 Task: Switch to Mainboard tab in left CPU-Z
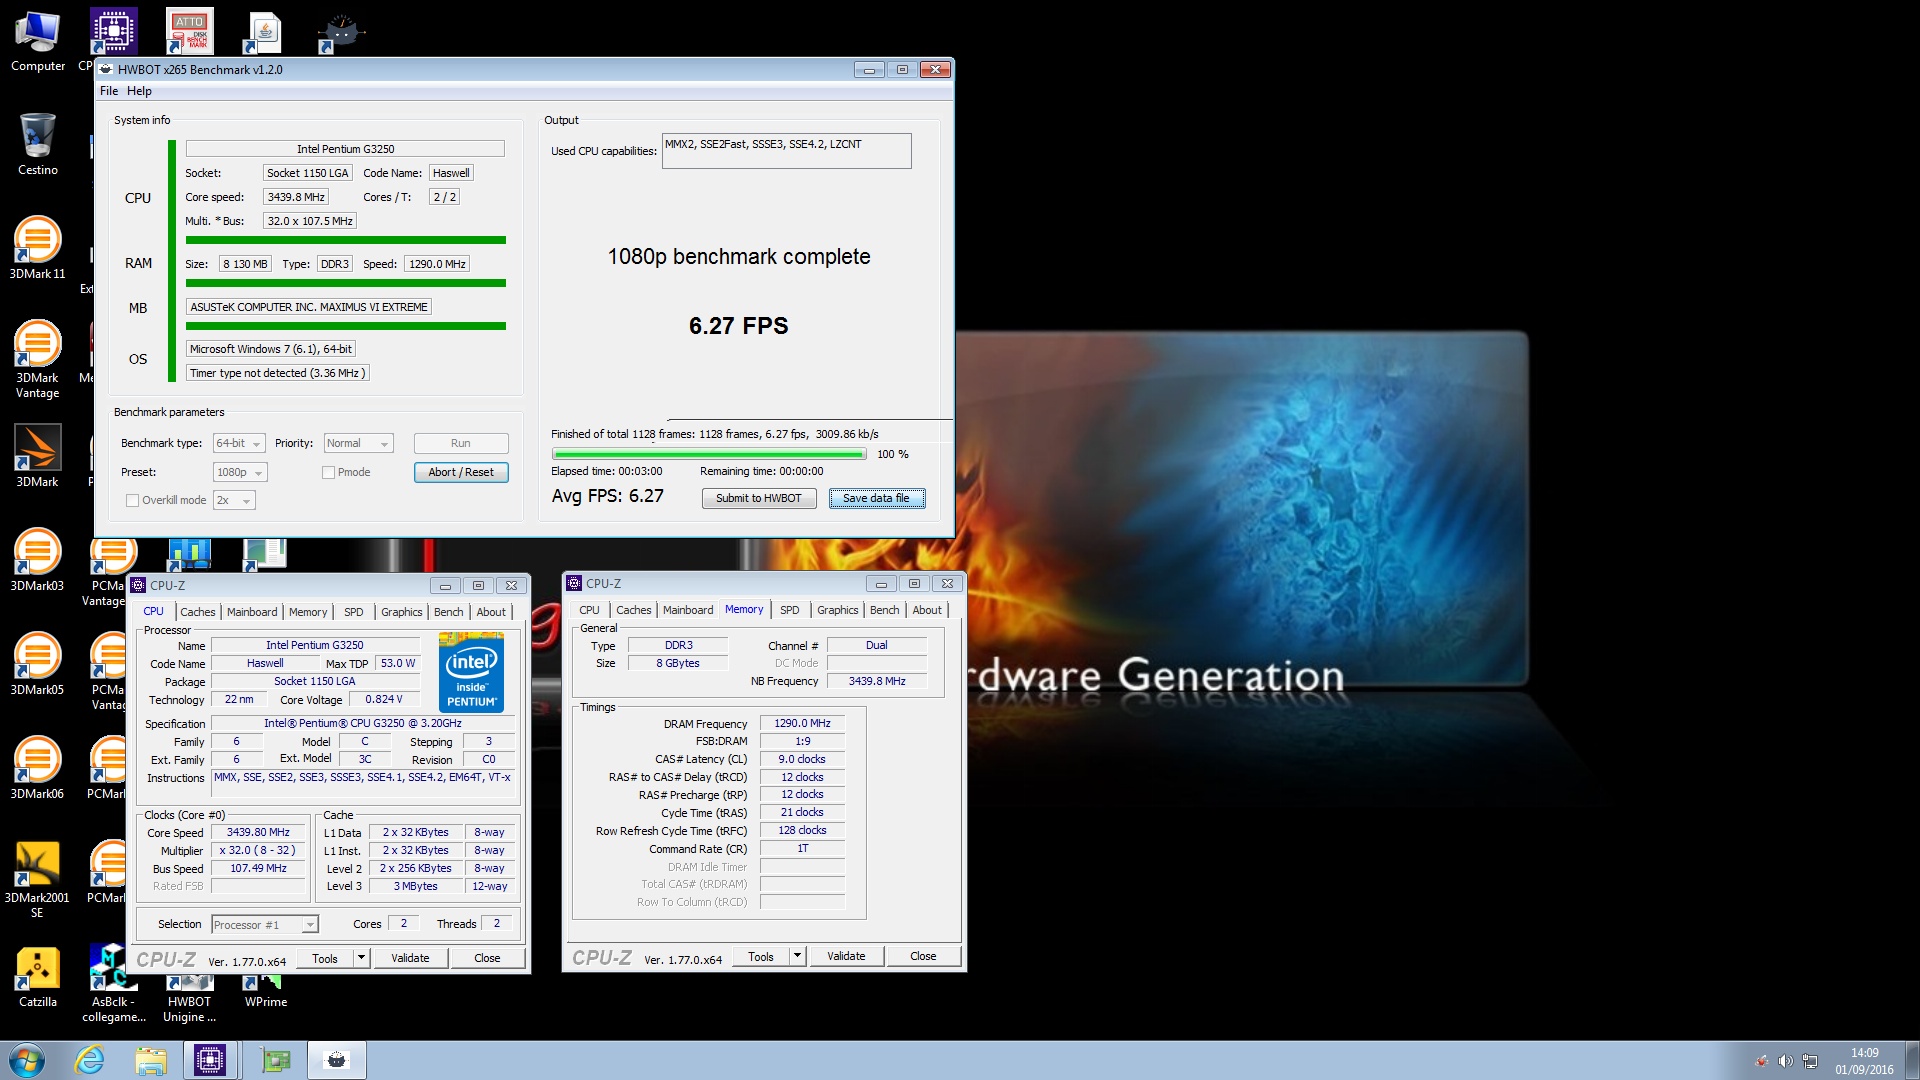pyautogui.click(x=252, y=612)
